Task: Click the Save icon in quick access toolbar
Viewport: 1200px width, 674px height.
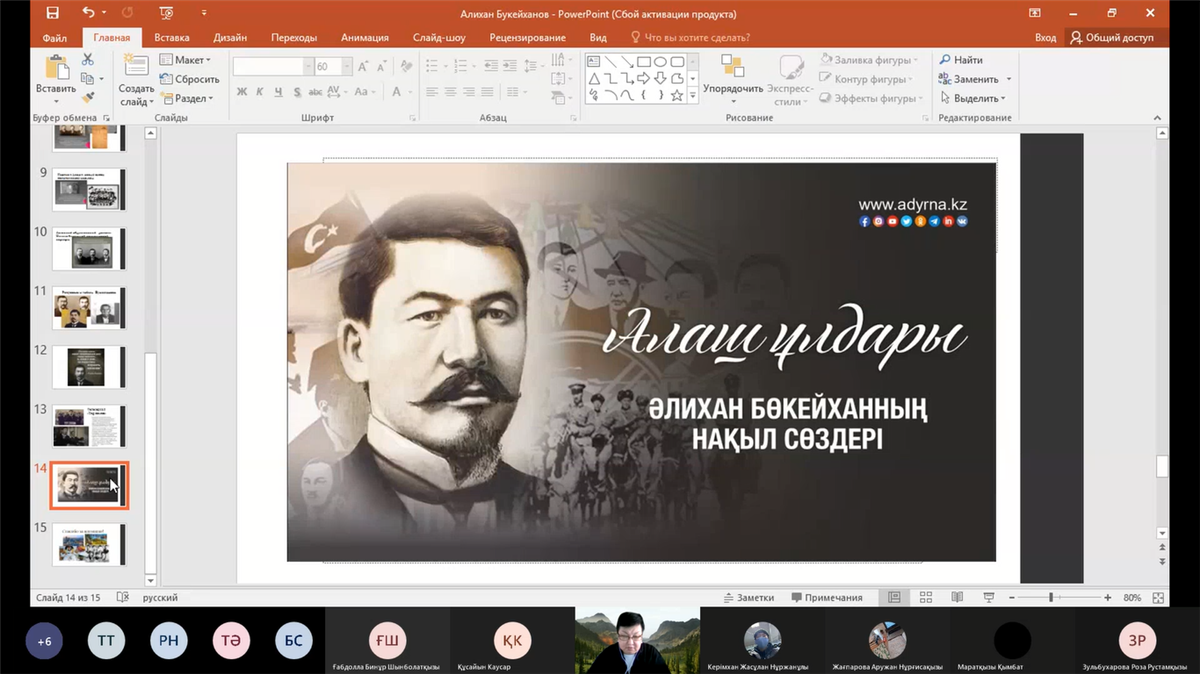Action: 52,13
